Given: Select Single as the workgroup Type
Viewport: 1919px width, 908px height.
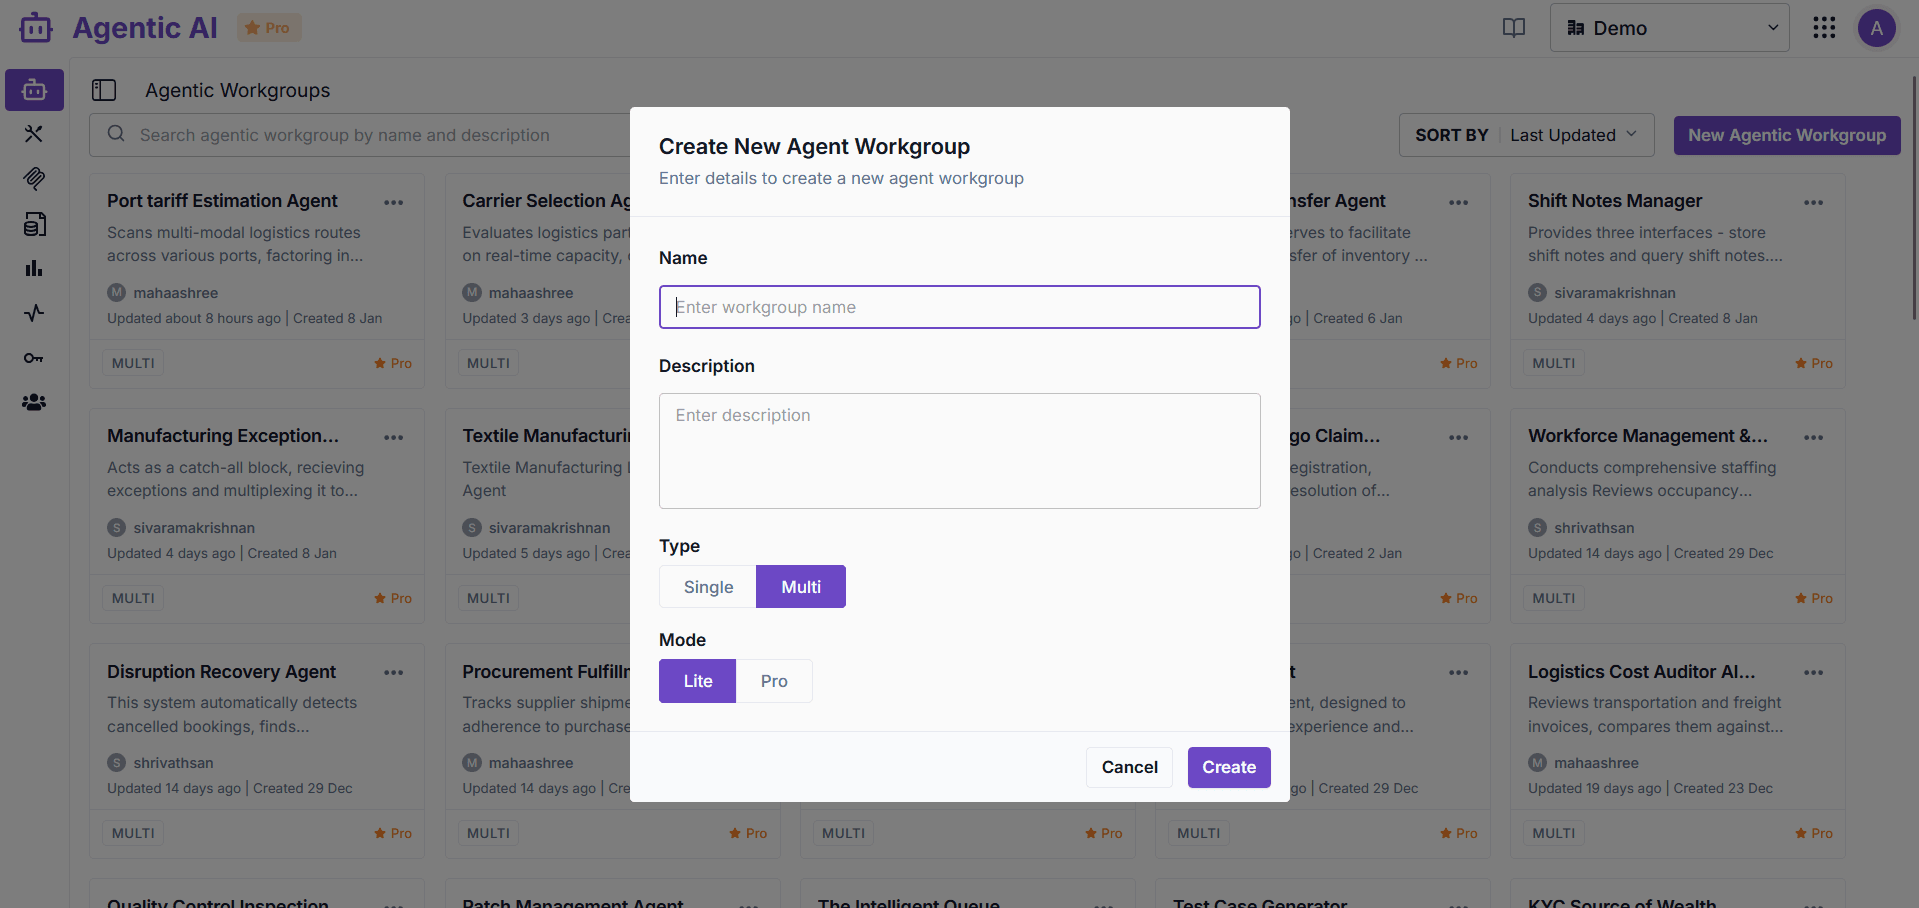Looking at the screenshot, I should pos(707,586).
